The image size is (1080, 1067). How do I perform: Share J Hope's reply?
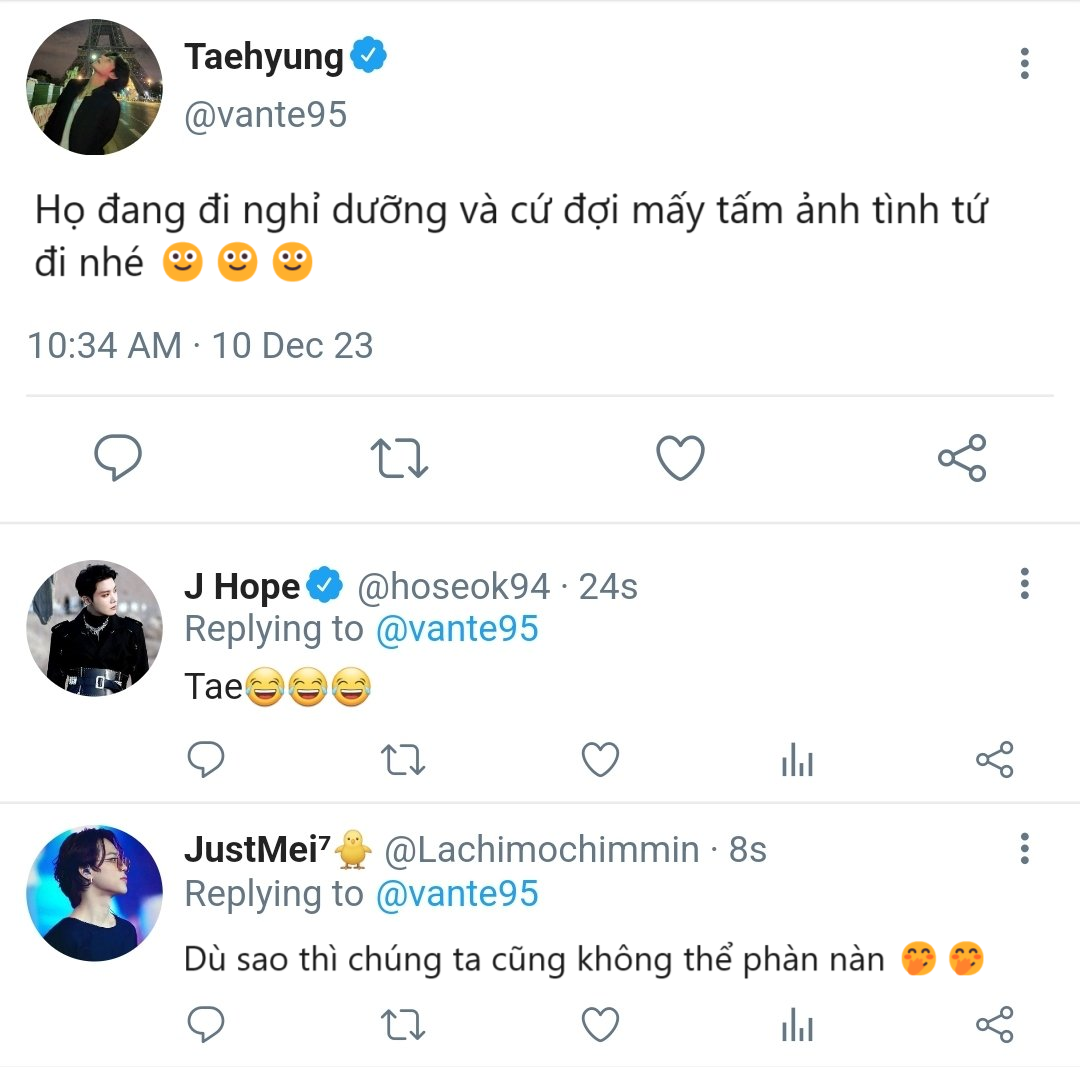coord(994,760)
